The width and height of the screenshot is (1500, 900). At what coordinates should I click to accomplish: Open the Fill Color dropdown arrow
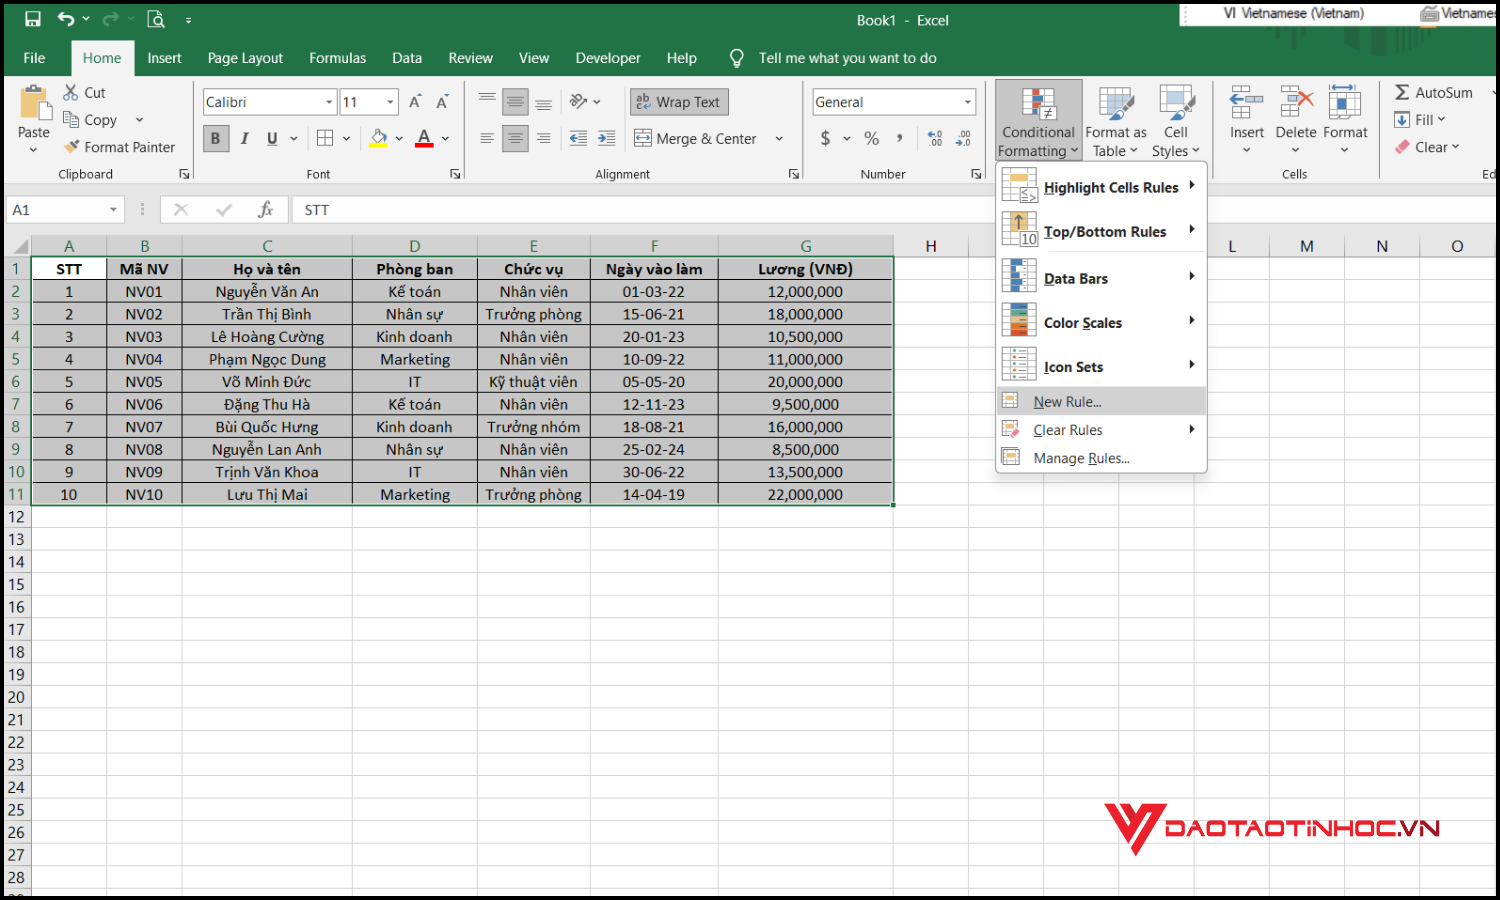[x=398, y=138]
